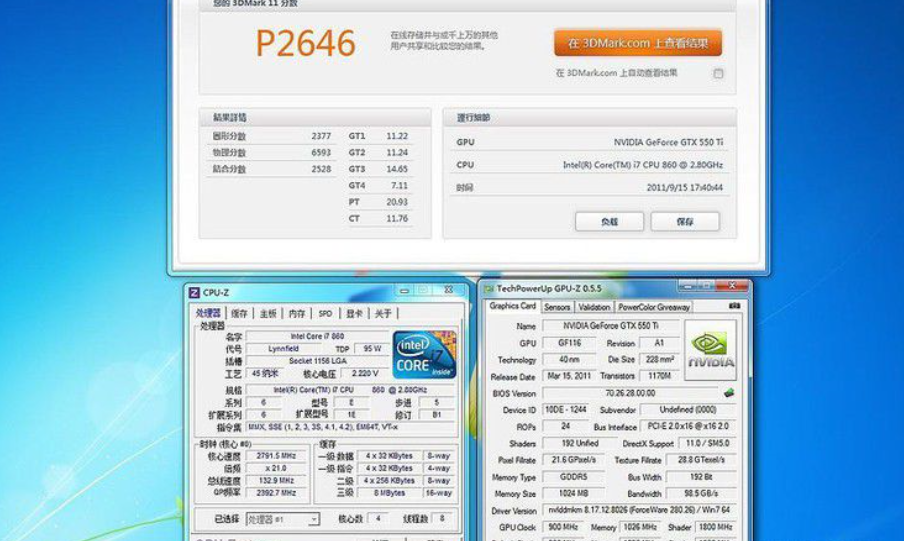Viewport: 904px width, 541px height.
Task: Click the Bus Interface field PCI-E 2.0 x16
Action: [x=688, y=426]
